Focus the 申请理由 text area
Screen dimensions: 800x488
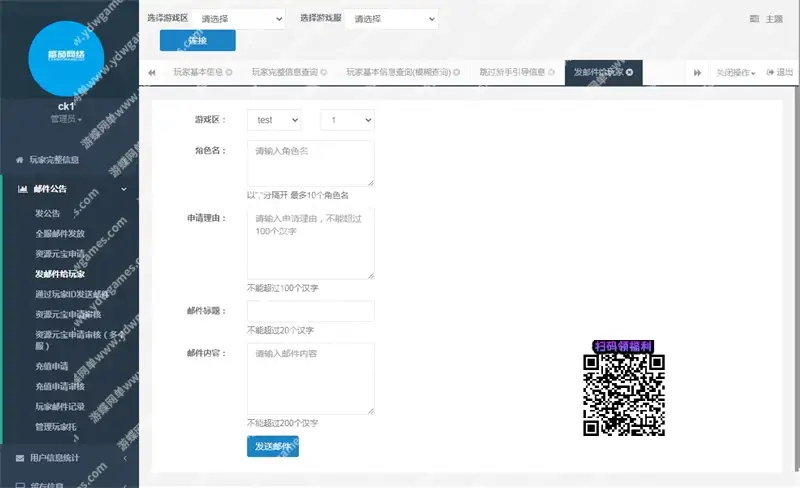point(311,243)
